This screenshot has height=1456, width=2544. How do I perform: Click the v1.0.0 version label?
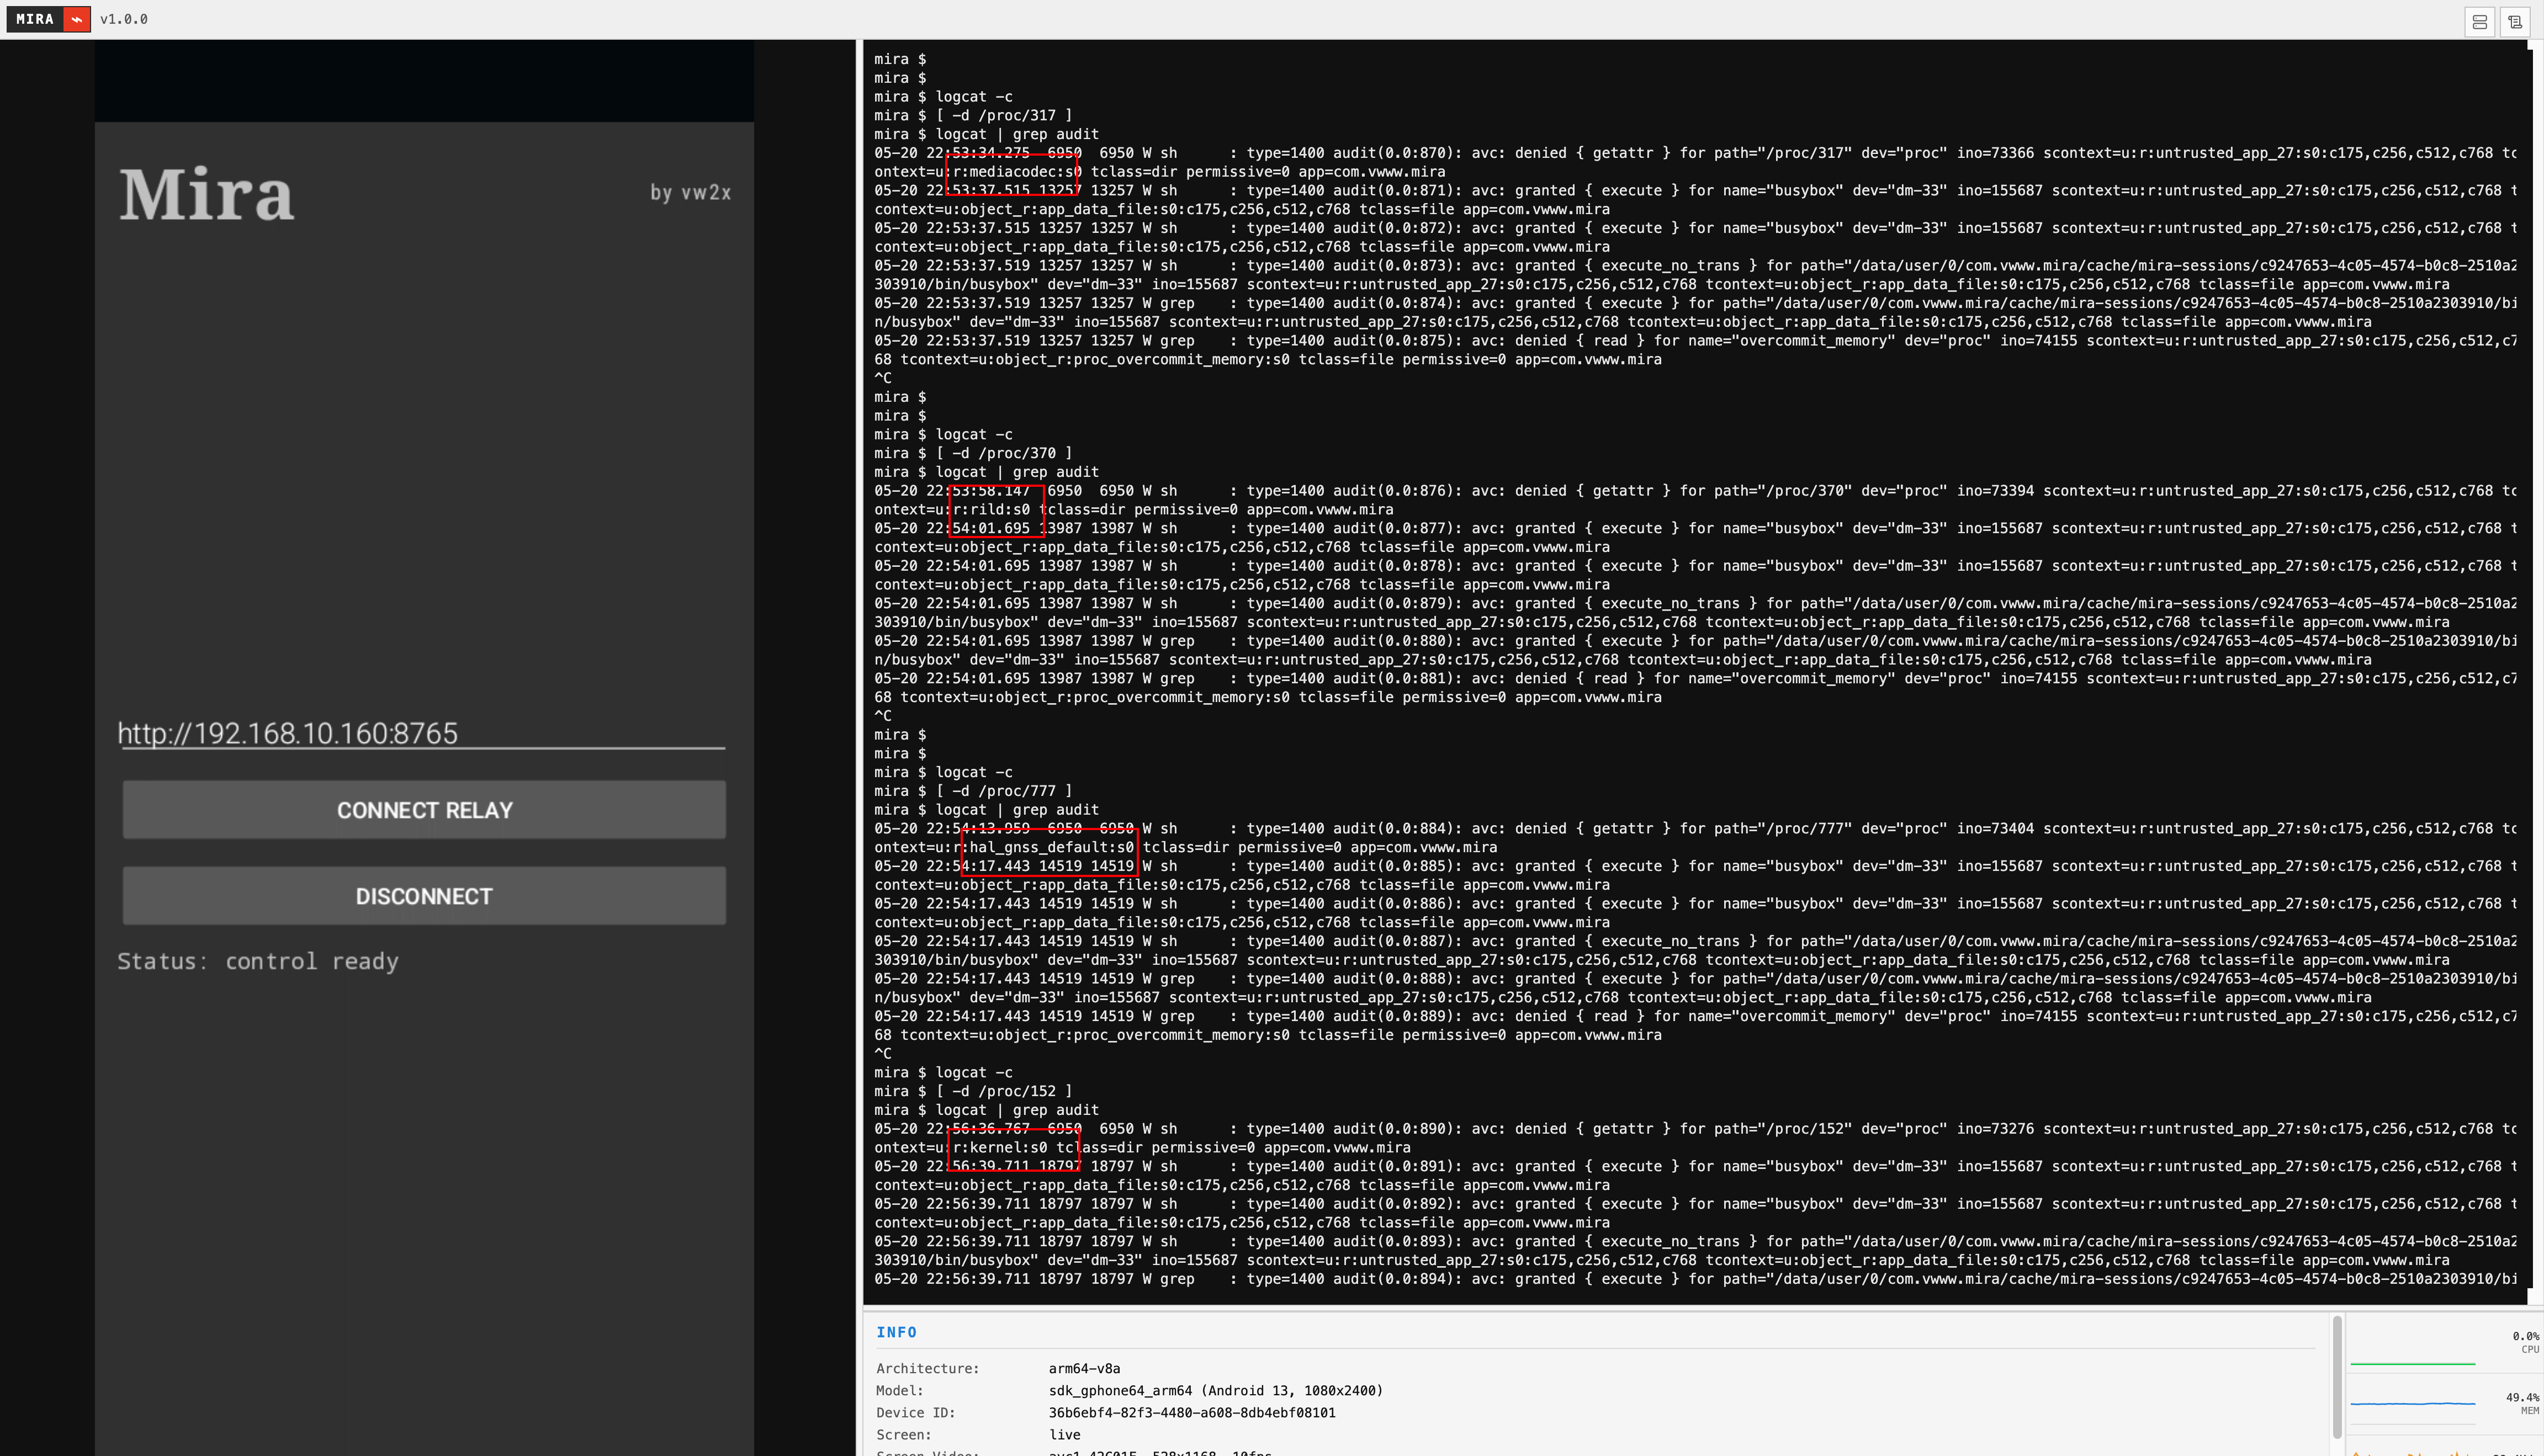124,19
